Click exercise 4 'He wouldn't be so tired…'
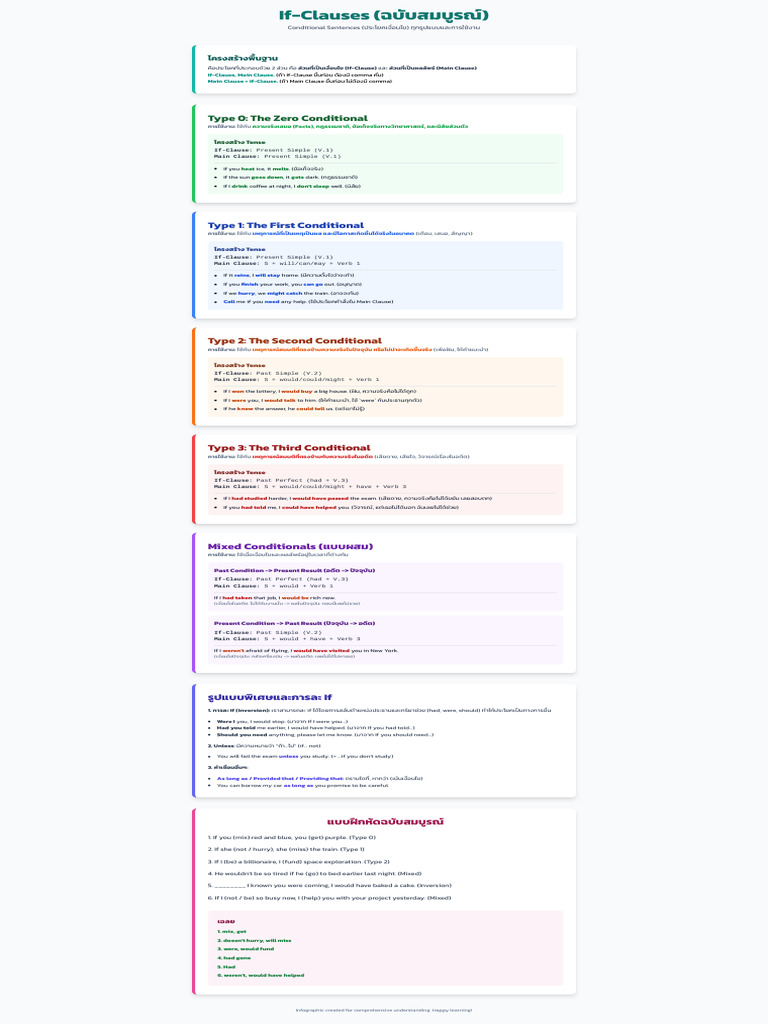This screenshot has width=768, height=1024. tap(315, 874)
